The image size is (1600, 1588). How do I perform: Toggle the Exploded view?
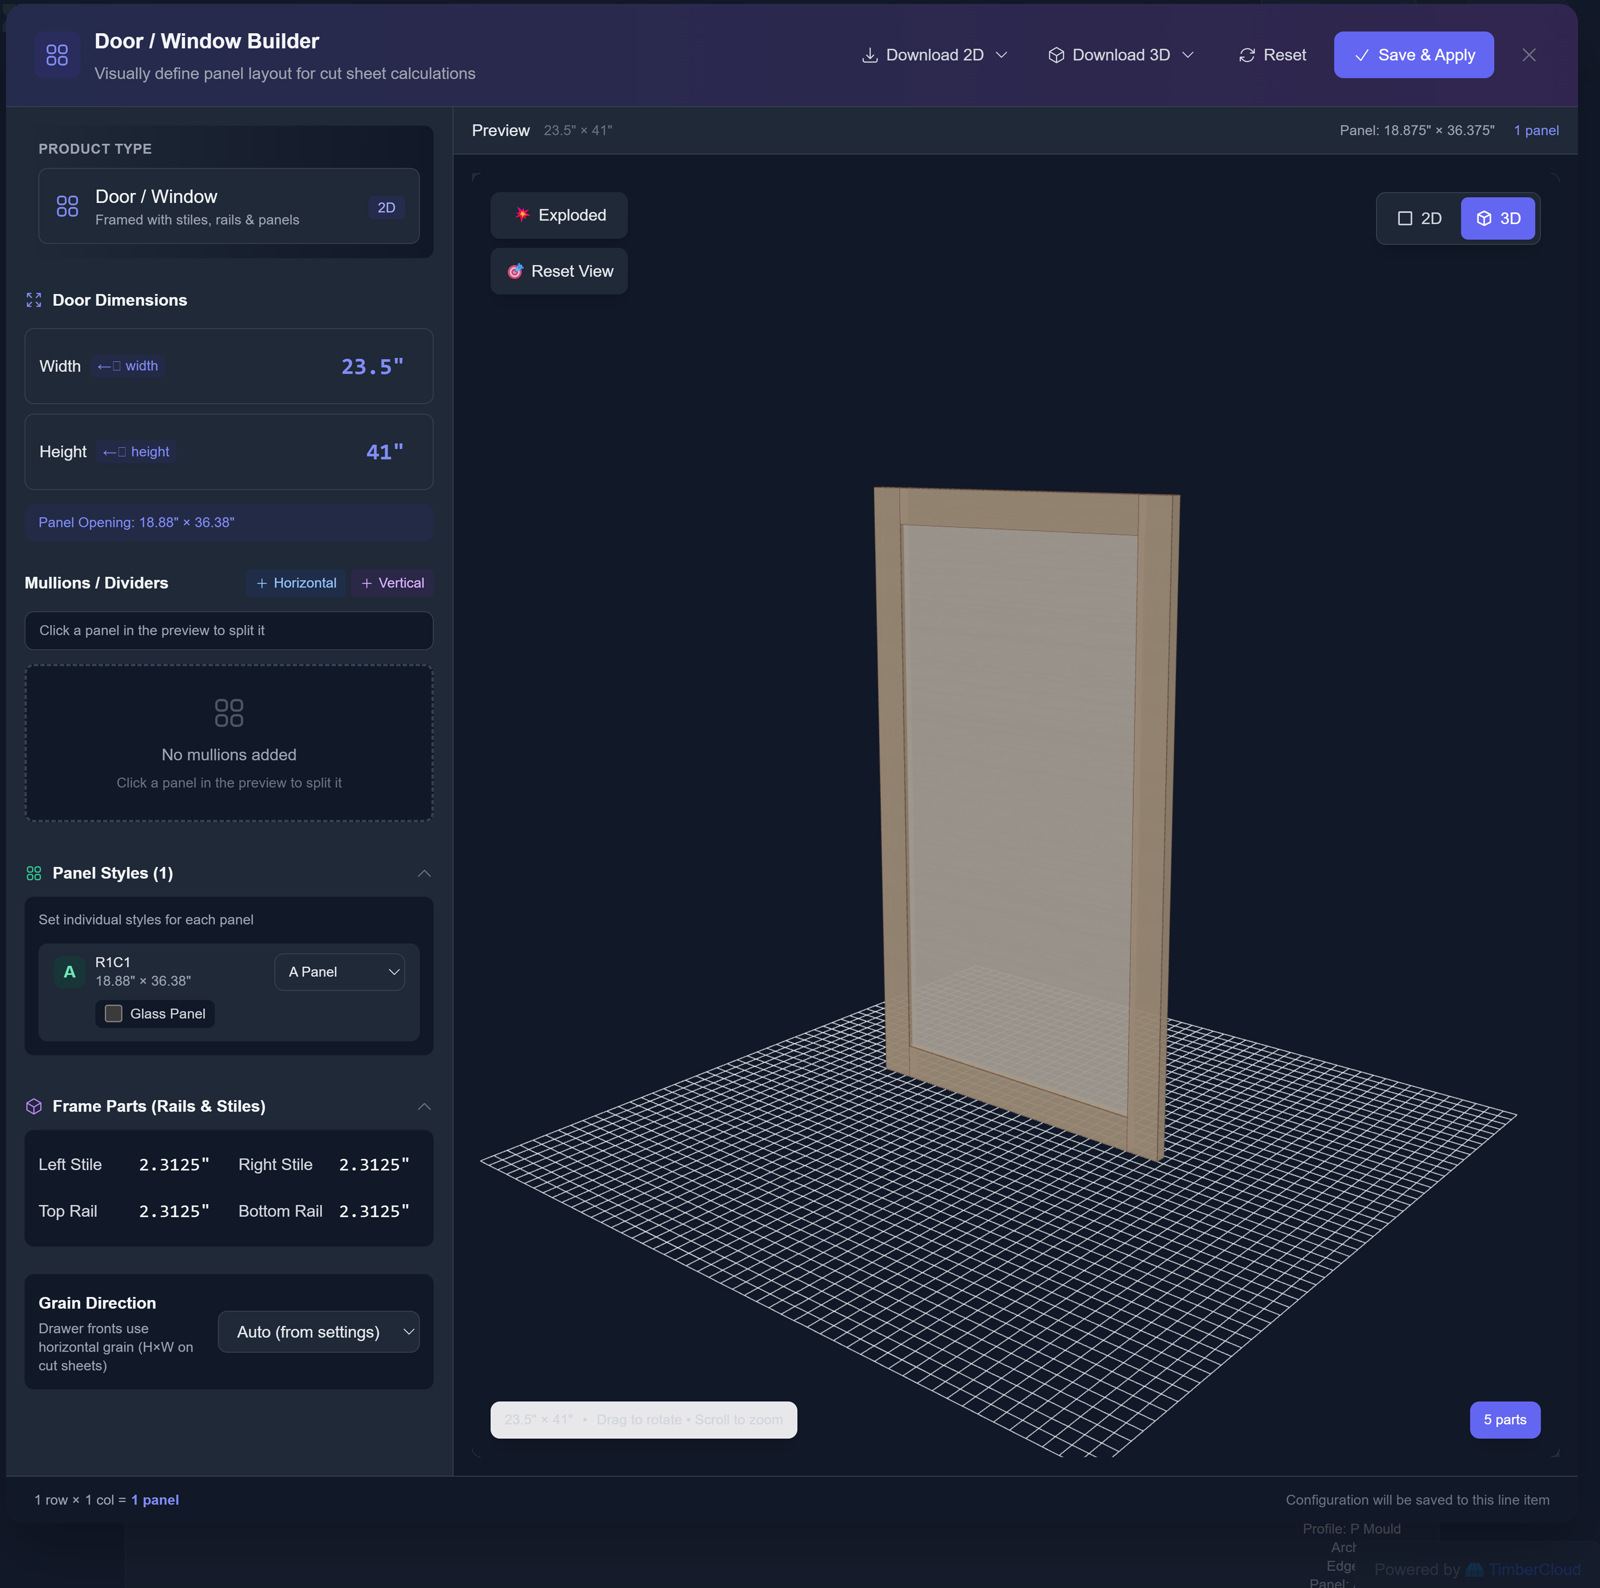(x=559, y=215)
